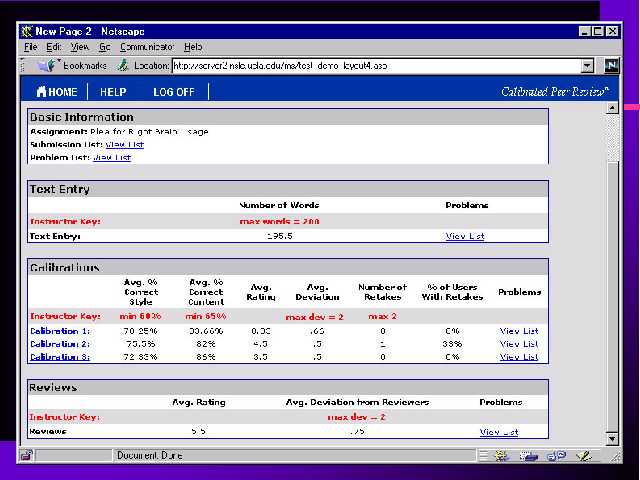Click the 'Document: Done' status text

coord(149,455)
